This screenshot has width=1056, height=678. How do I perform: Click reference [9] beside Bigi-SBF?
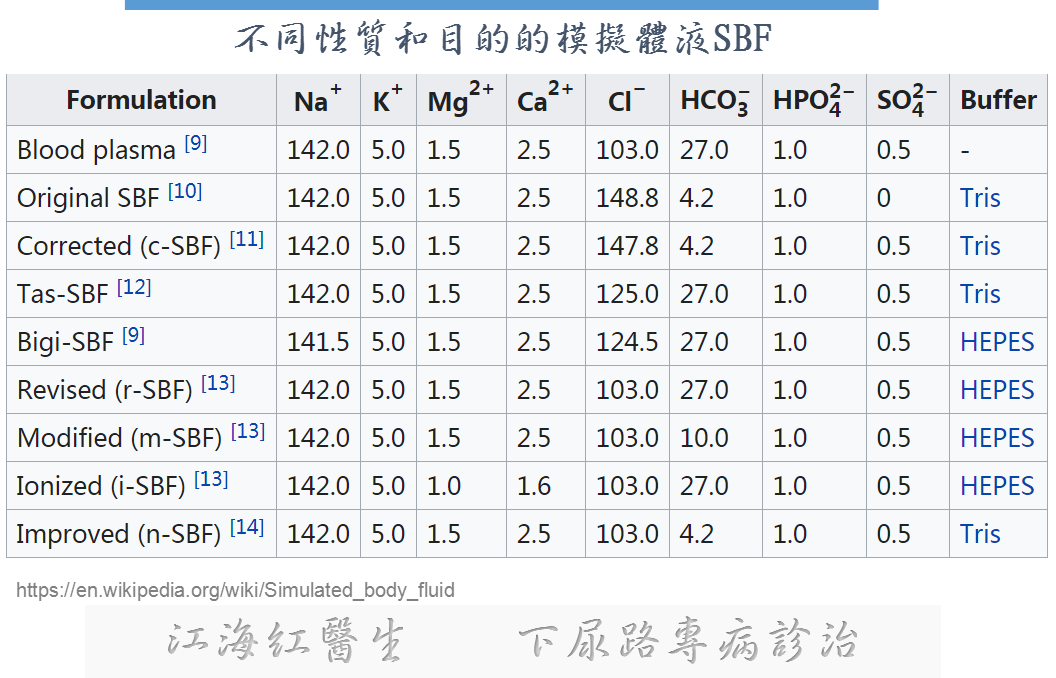133,335
